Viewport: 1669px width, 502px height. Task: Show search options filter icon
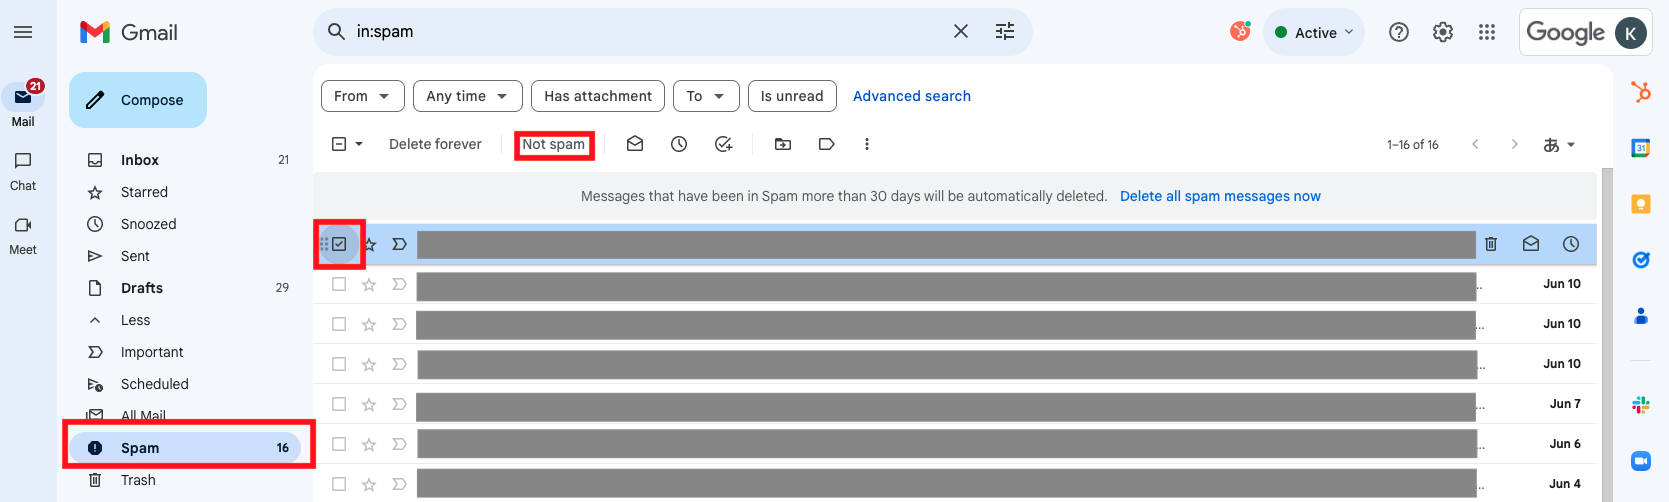(1004, 32)
